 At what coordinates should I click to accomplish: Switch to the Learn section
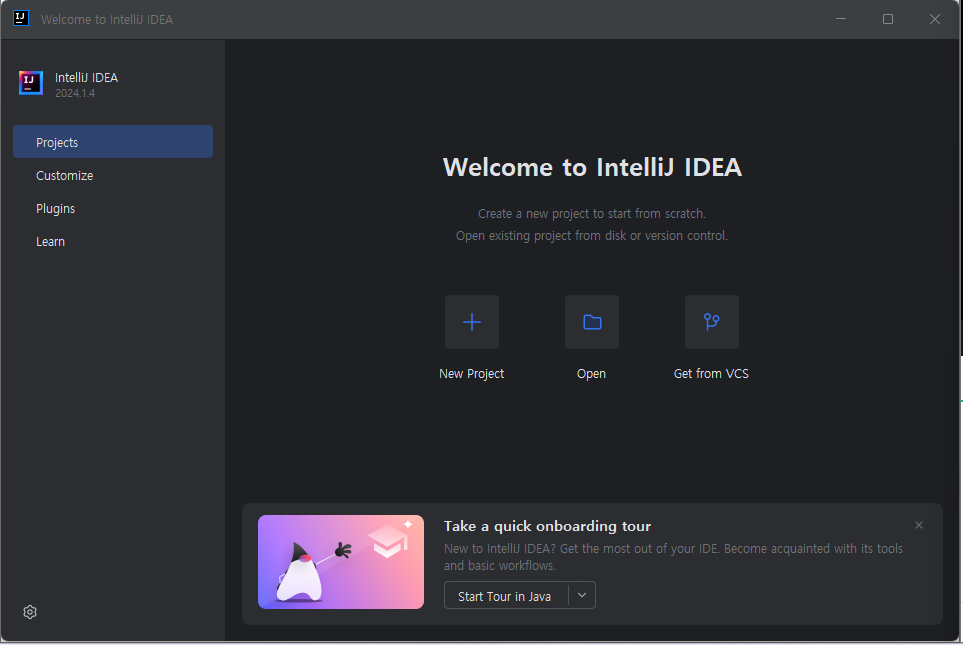pyautogui.click(x=113, y=241)
